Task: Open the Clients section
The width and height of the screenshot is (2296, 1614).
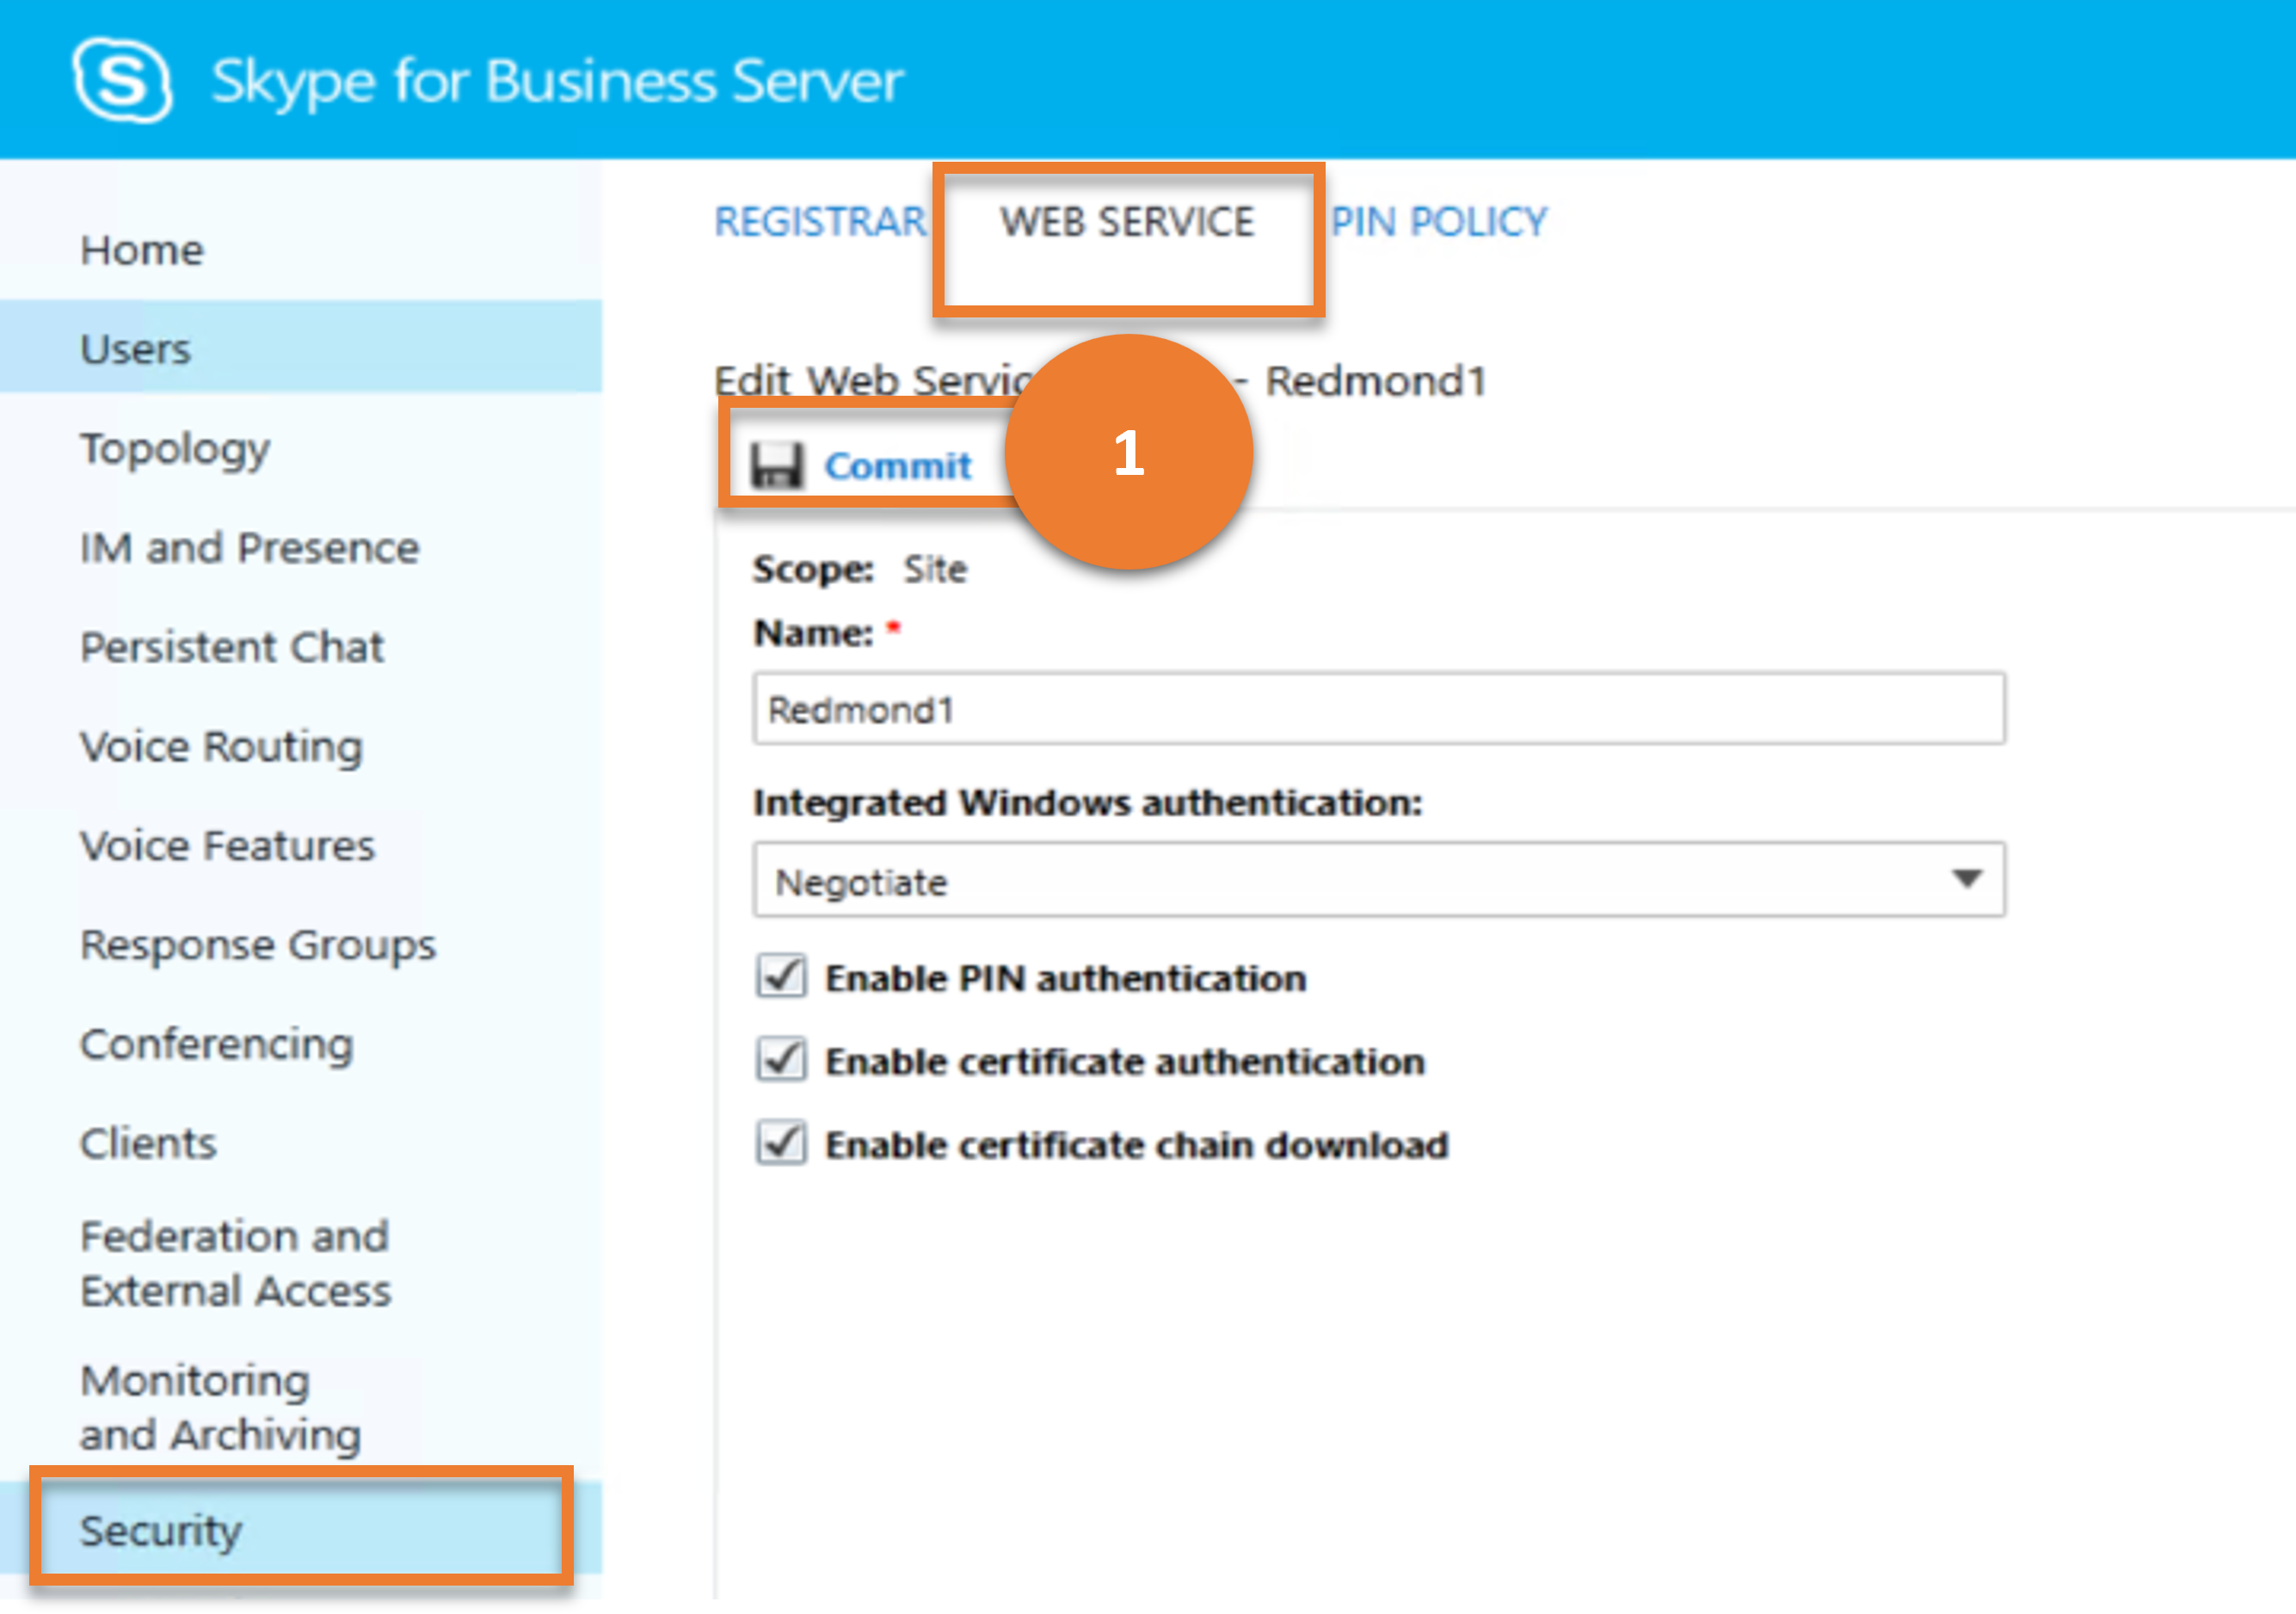Action: [148, 1143]
